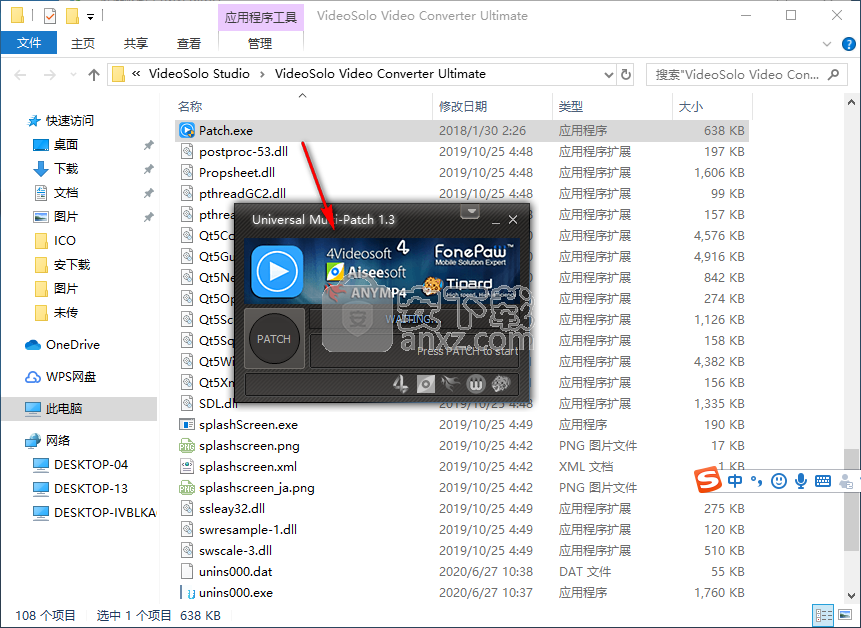Open 下载 folder in quick access
Viewport: 861px width, 628px height.
(x=66, y=169)
